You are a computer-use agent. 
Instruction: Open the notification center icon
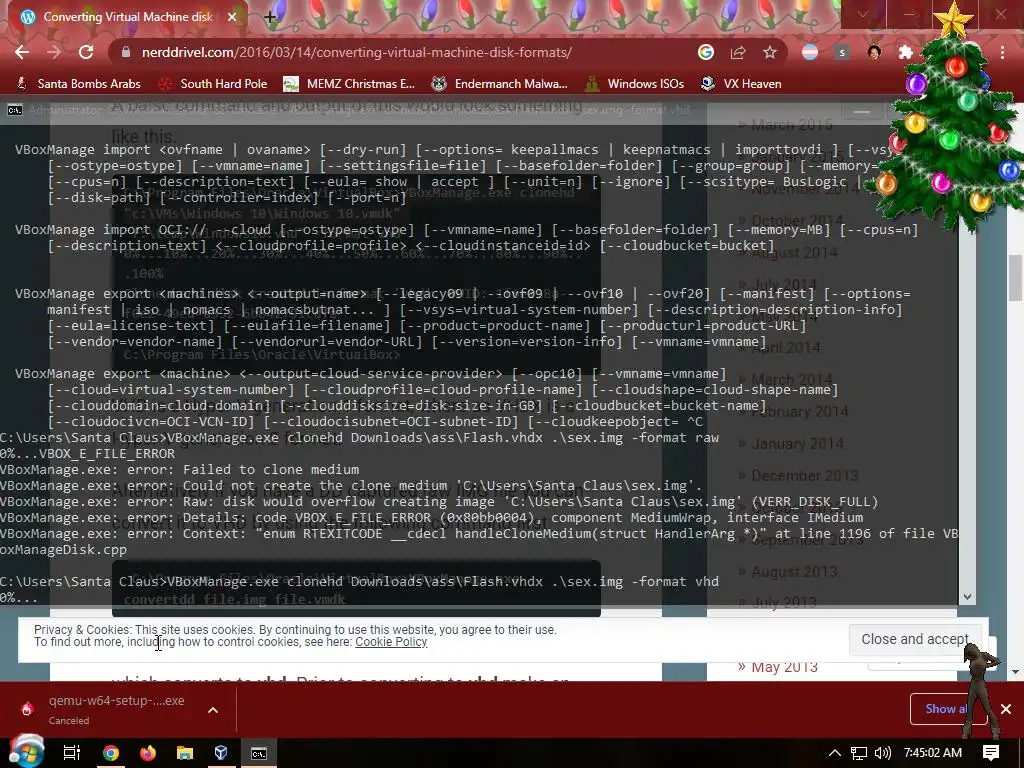(991, 753)
